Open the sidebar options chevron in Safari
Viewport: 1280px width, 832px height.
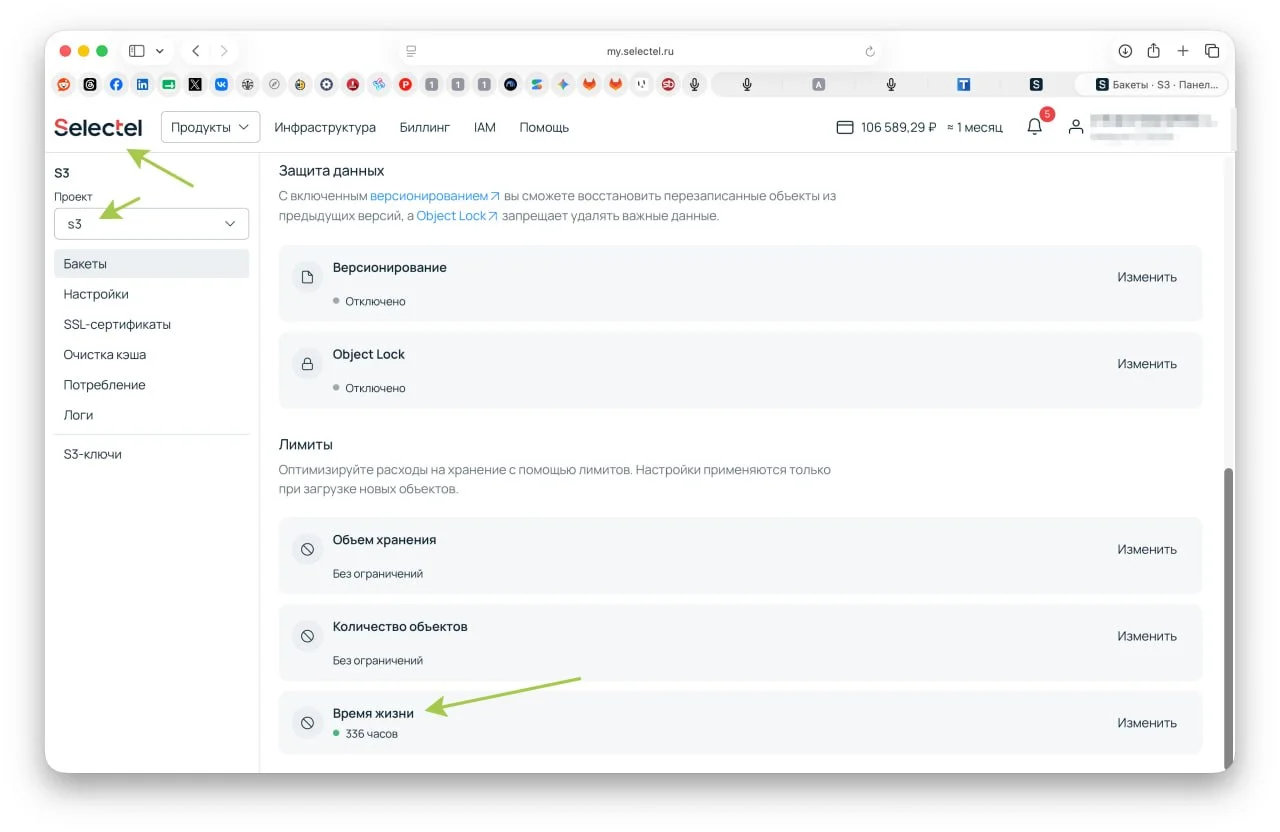pyautogui.click(x=160, y=51)
